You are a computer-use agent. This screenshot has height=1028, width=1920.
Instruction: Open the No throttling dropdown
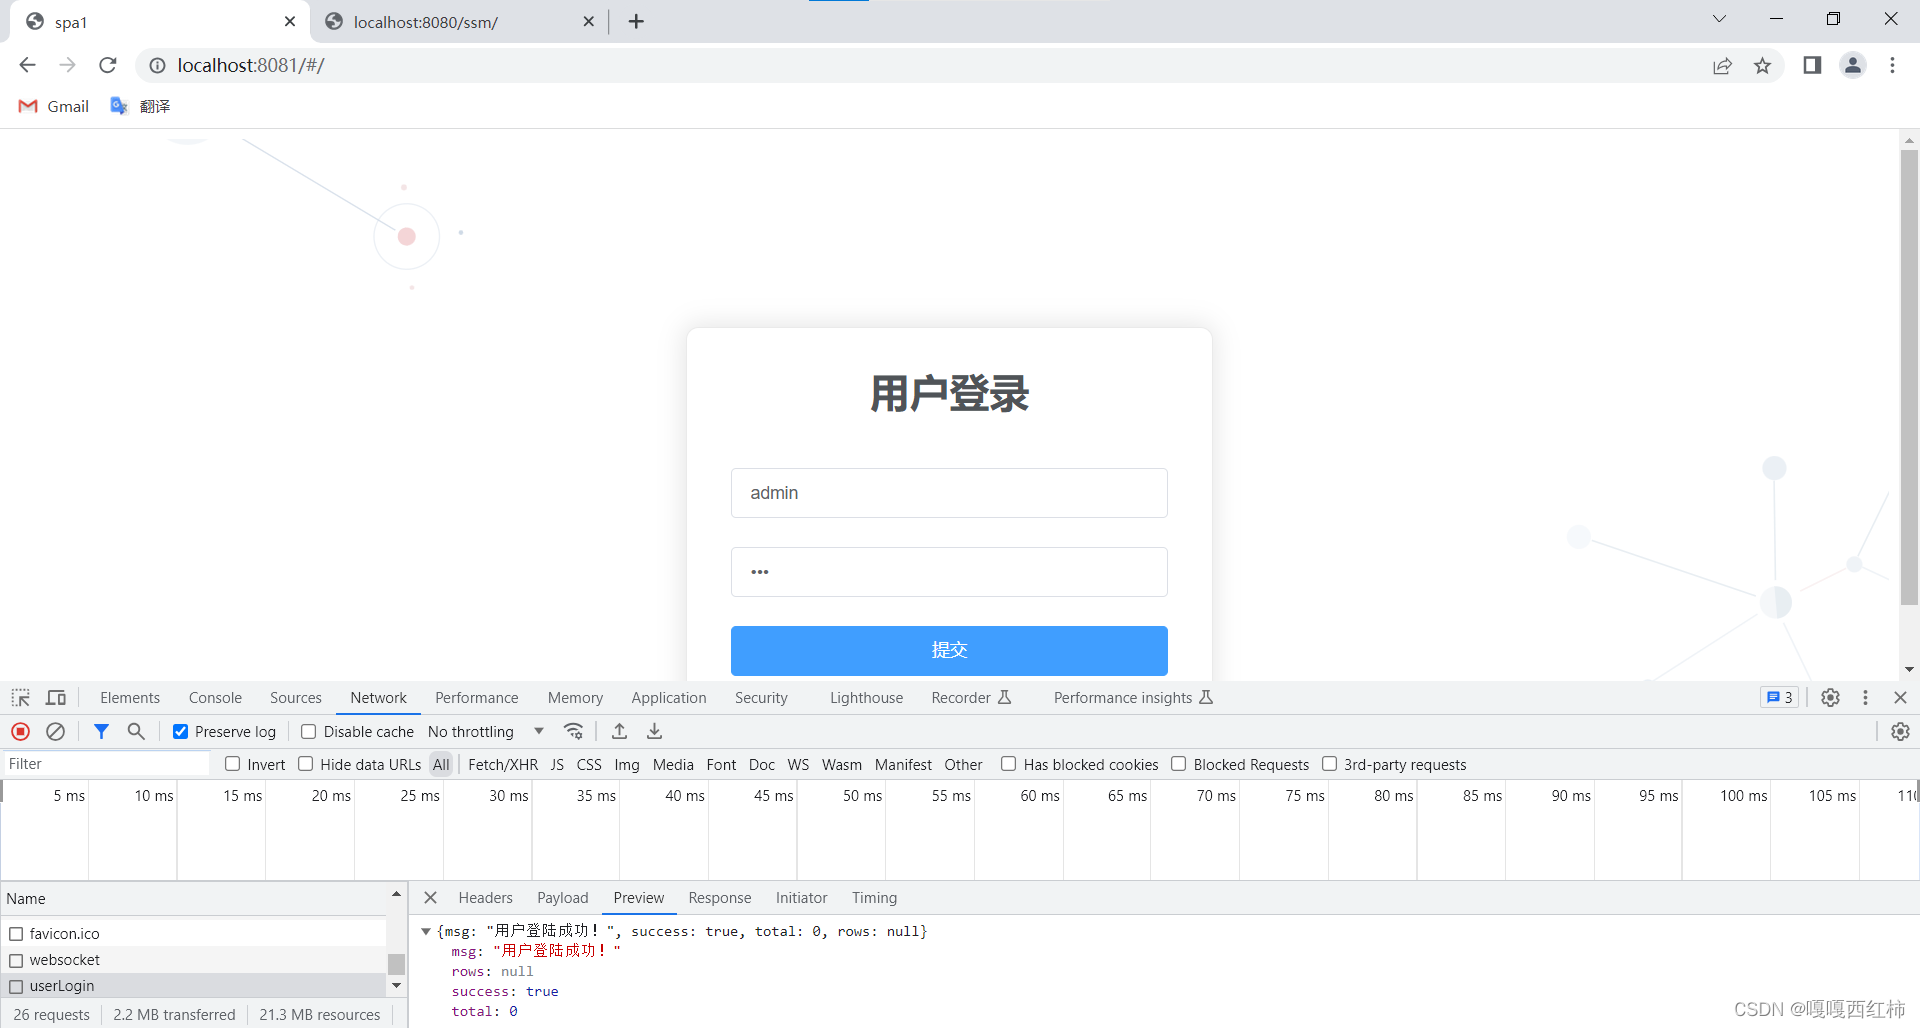(x=484, y=731)
